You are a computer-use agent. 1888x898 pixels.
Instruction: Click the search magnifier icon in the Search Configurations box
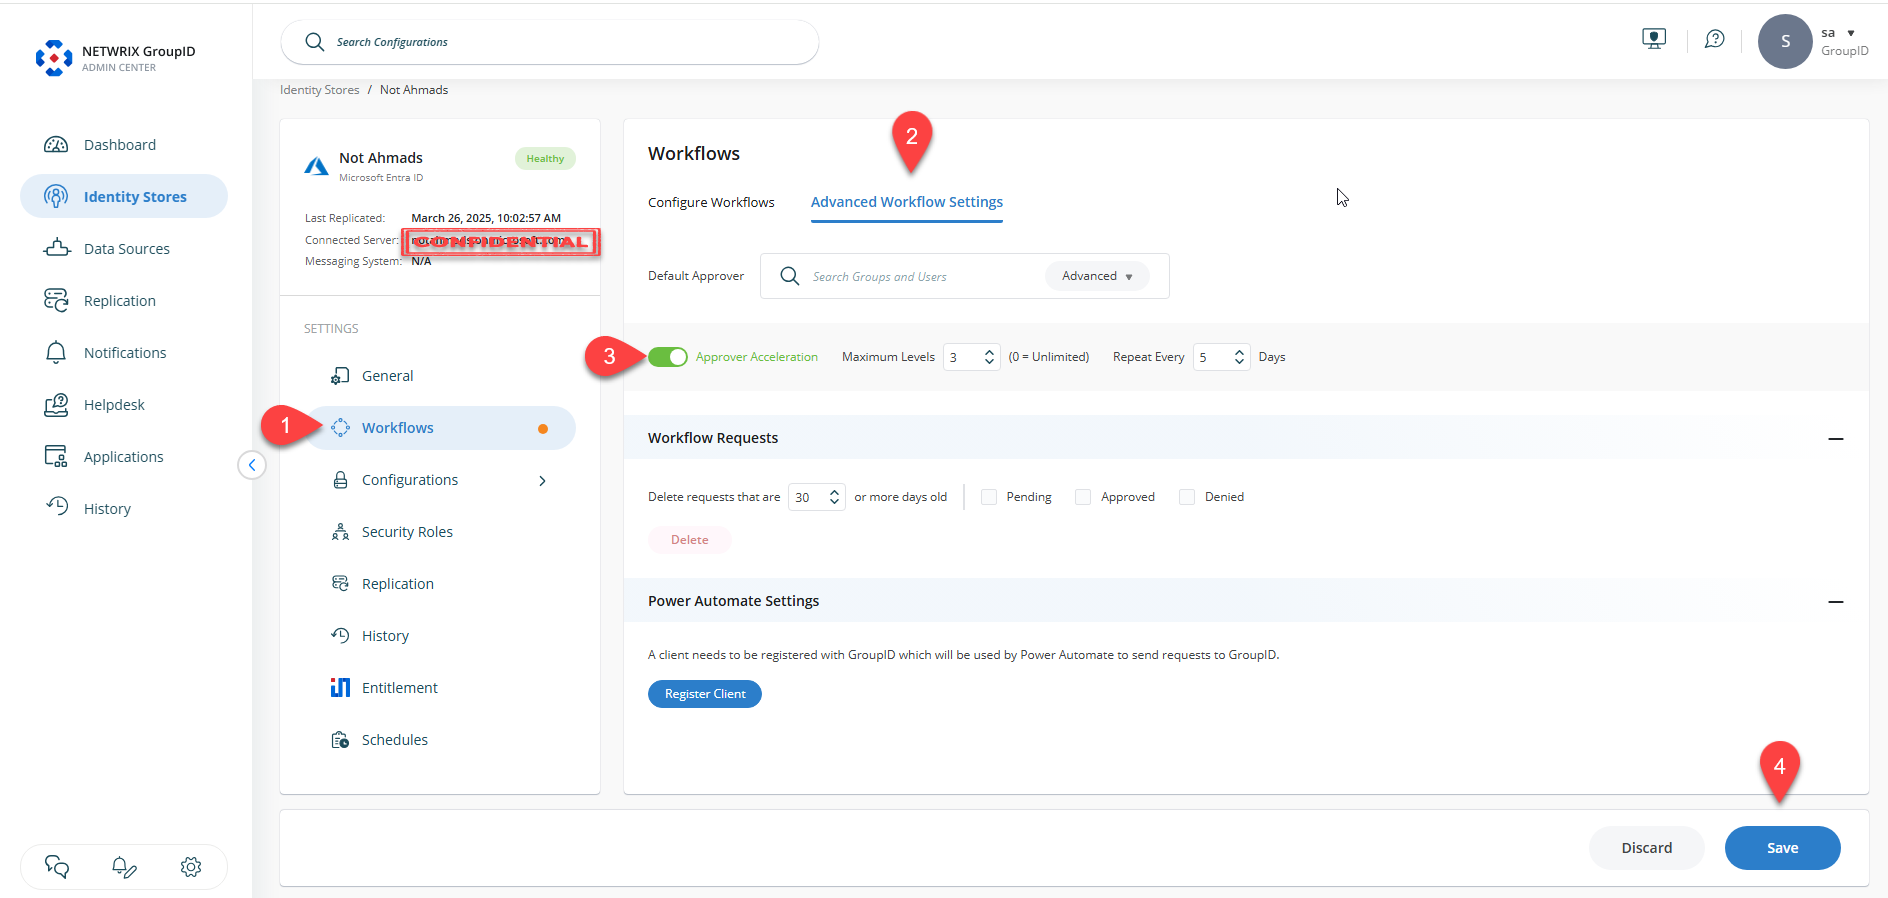[x=314, y=42]
